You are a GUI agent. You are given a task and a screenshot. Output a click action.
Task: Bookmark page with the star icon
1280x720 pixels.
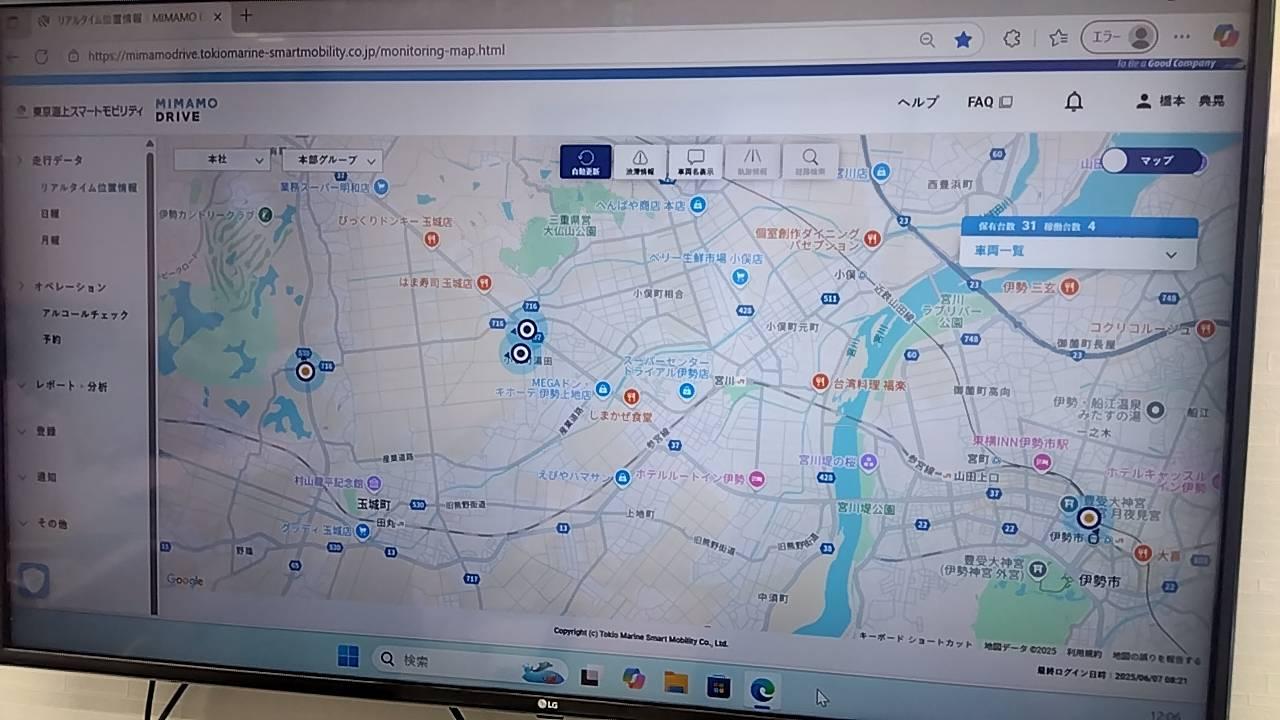962,39
